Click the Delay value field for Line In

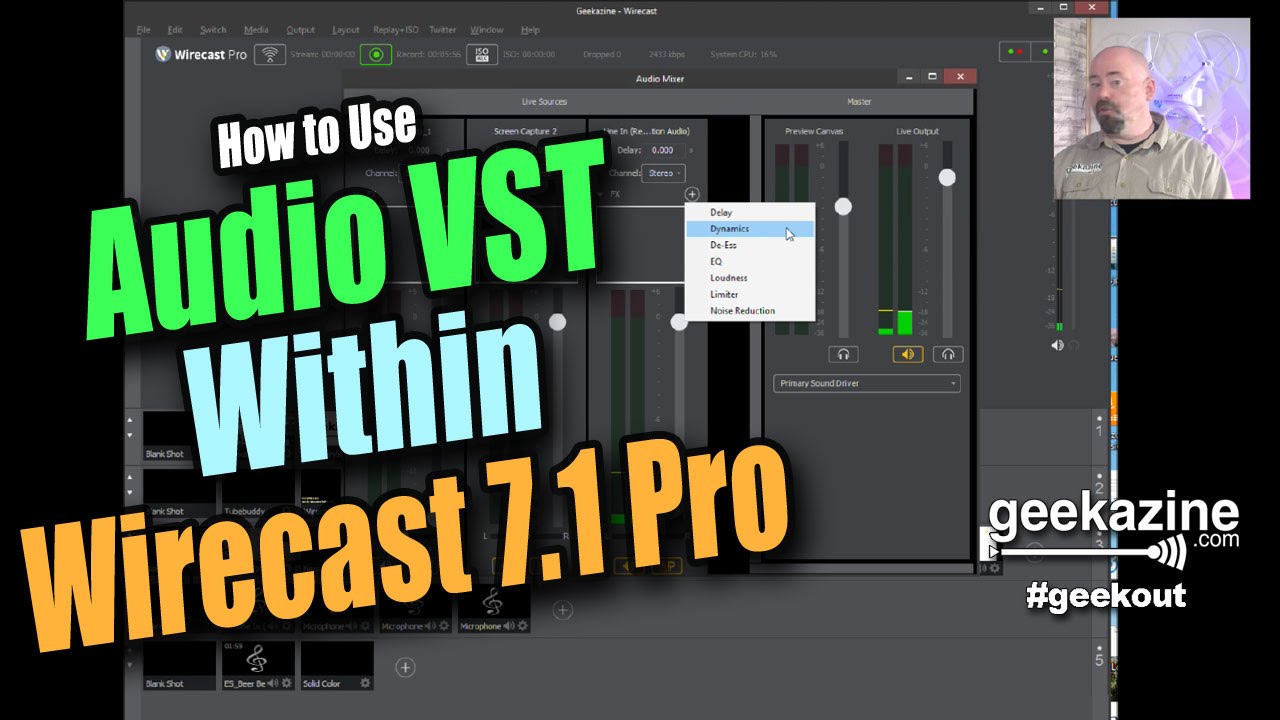(662, 150)
